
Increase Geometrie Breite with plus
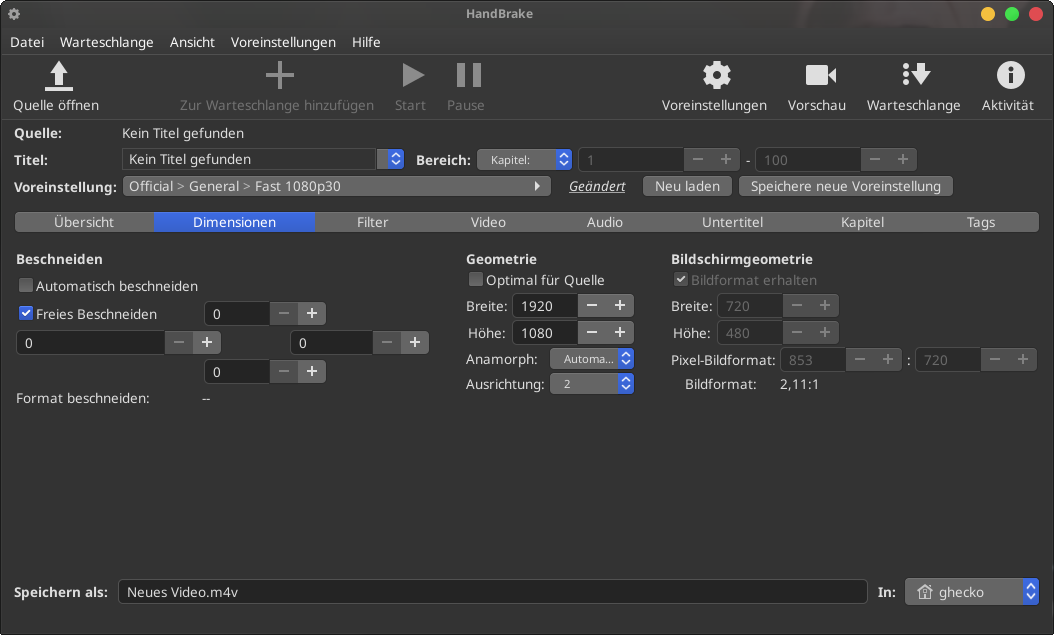620,306
